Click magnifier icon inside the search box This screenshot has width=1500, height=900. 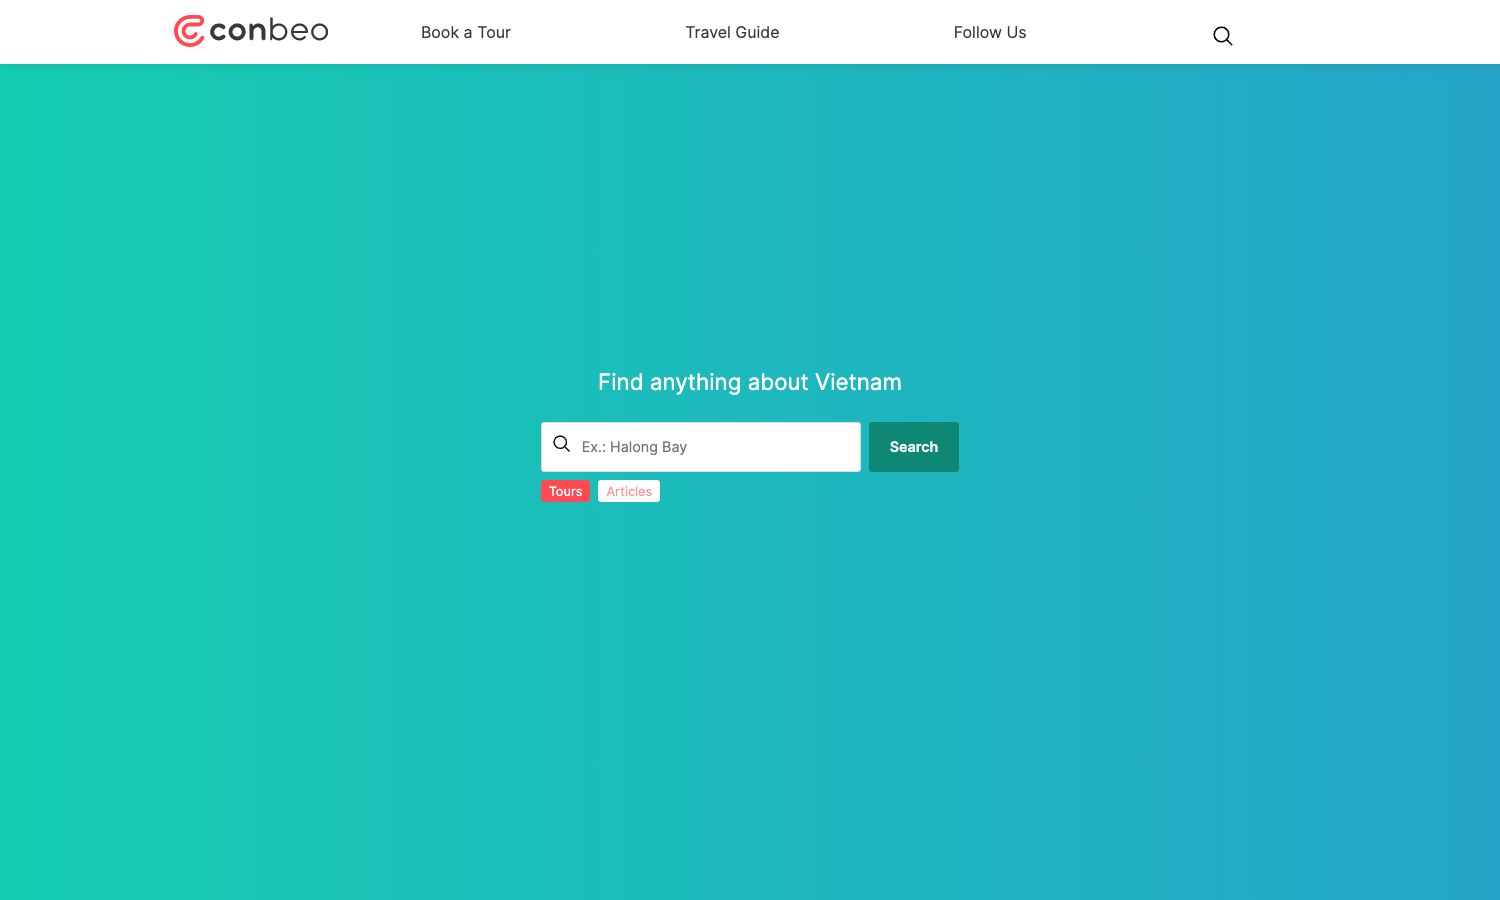pos(562,444)
